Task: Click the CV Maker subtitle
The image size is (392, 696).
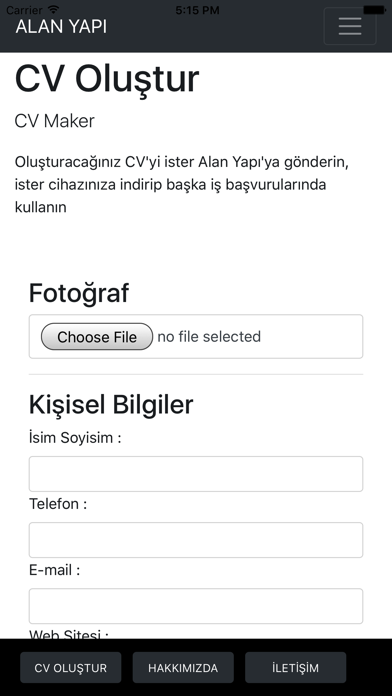Action: point(55,121)
